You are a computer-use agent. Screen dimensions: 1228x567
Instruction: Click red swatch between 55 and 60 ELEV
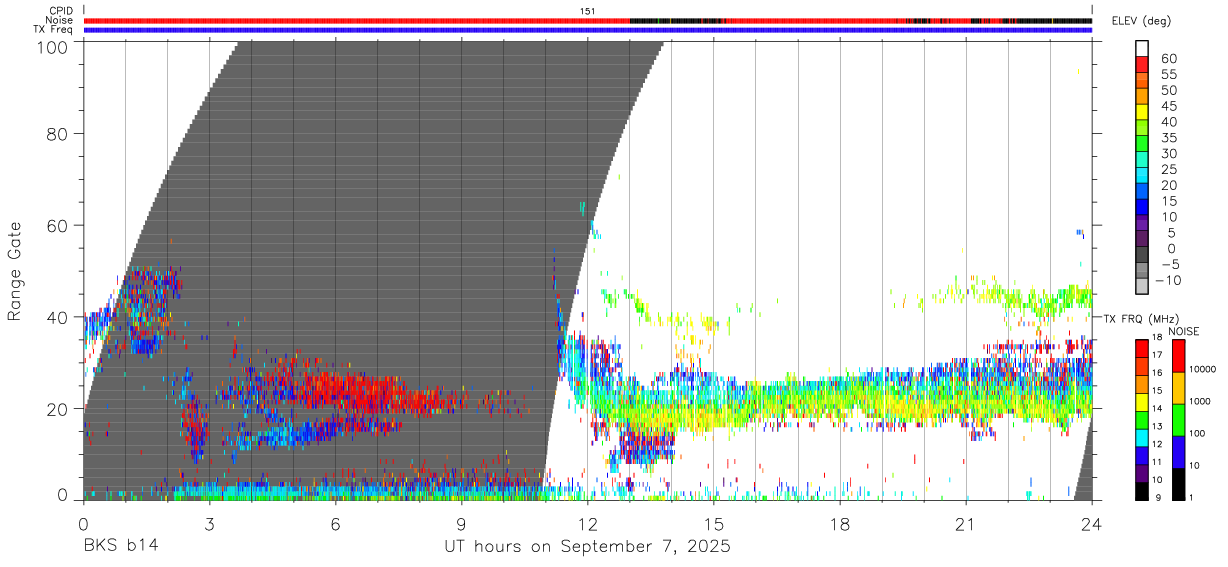1143,65
